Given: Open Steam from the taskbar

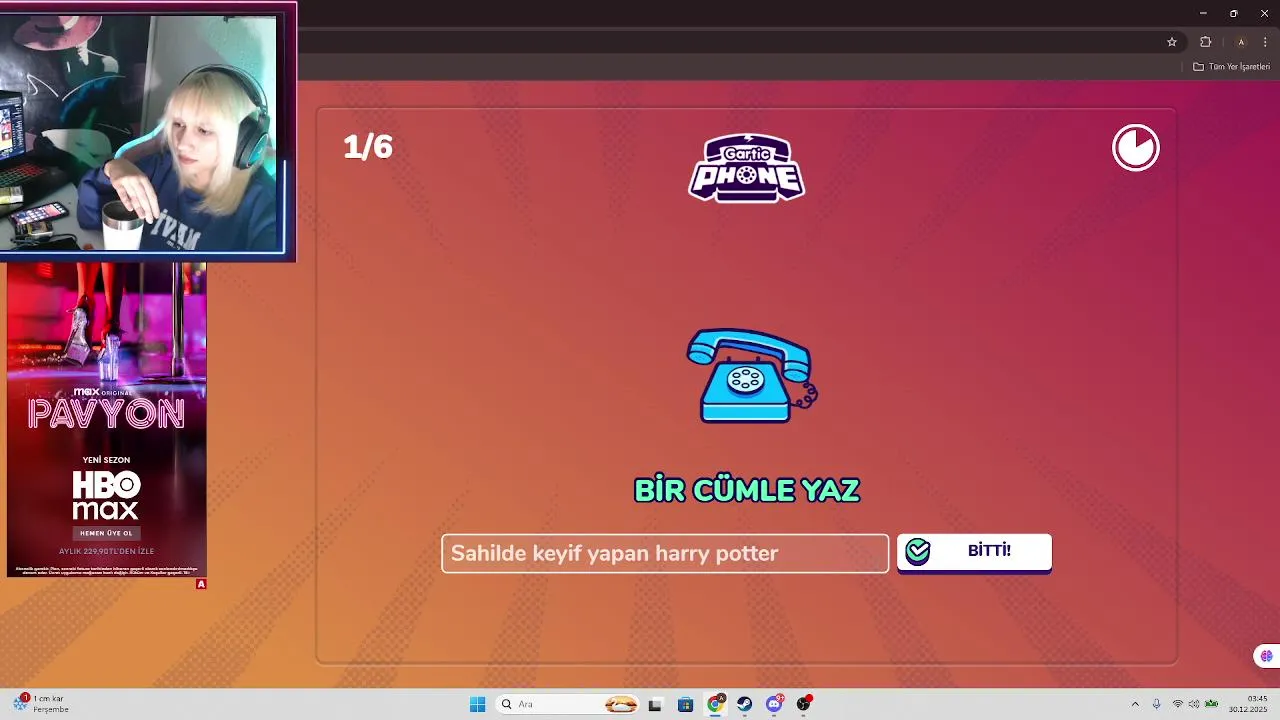Looking at the screenshot, I should (x=745, y=704).
